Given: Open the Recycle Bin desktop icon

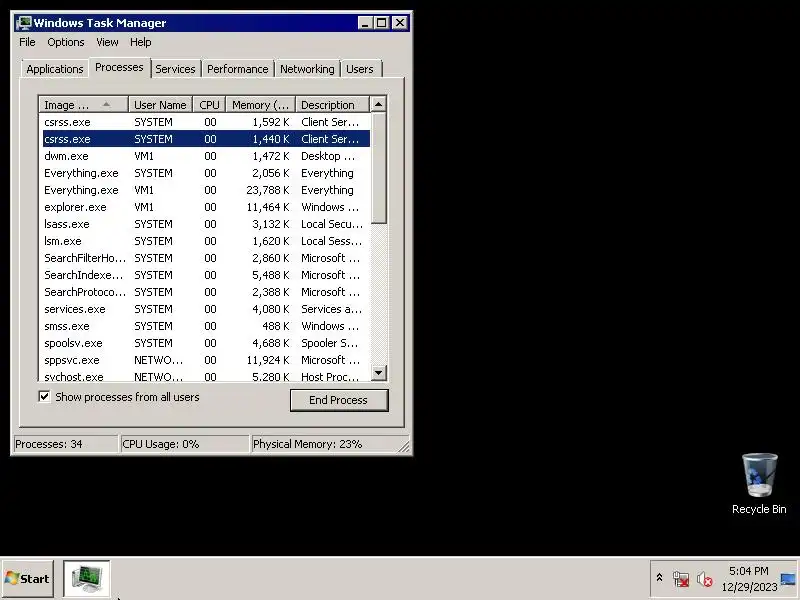Looking at the screenshot, I should [759, 483].
